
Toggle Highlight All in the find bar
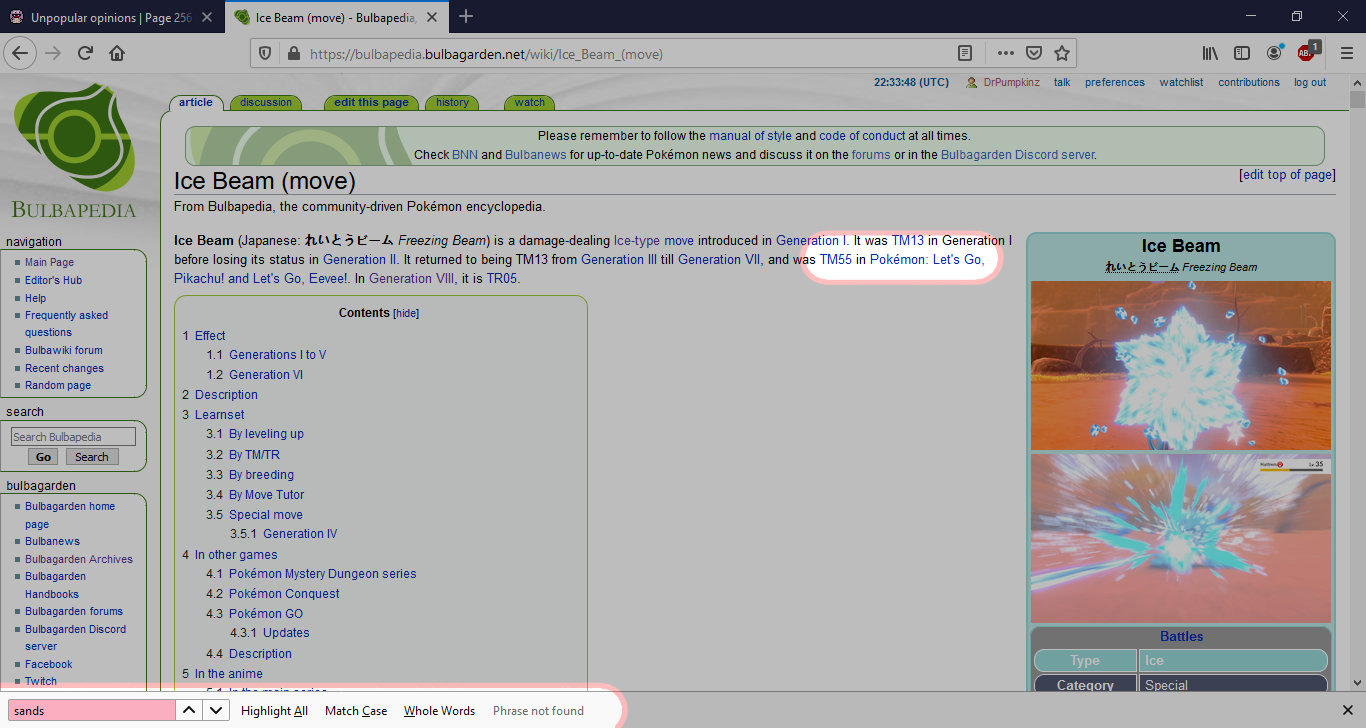point(274,711)
